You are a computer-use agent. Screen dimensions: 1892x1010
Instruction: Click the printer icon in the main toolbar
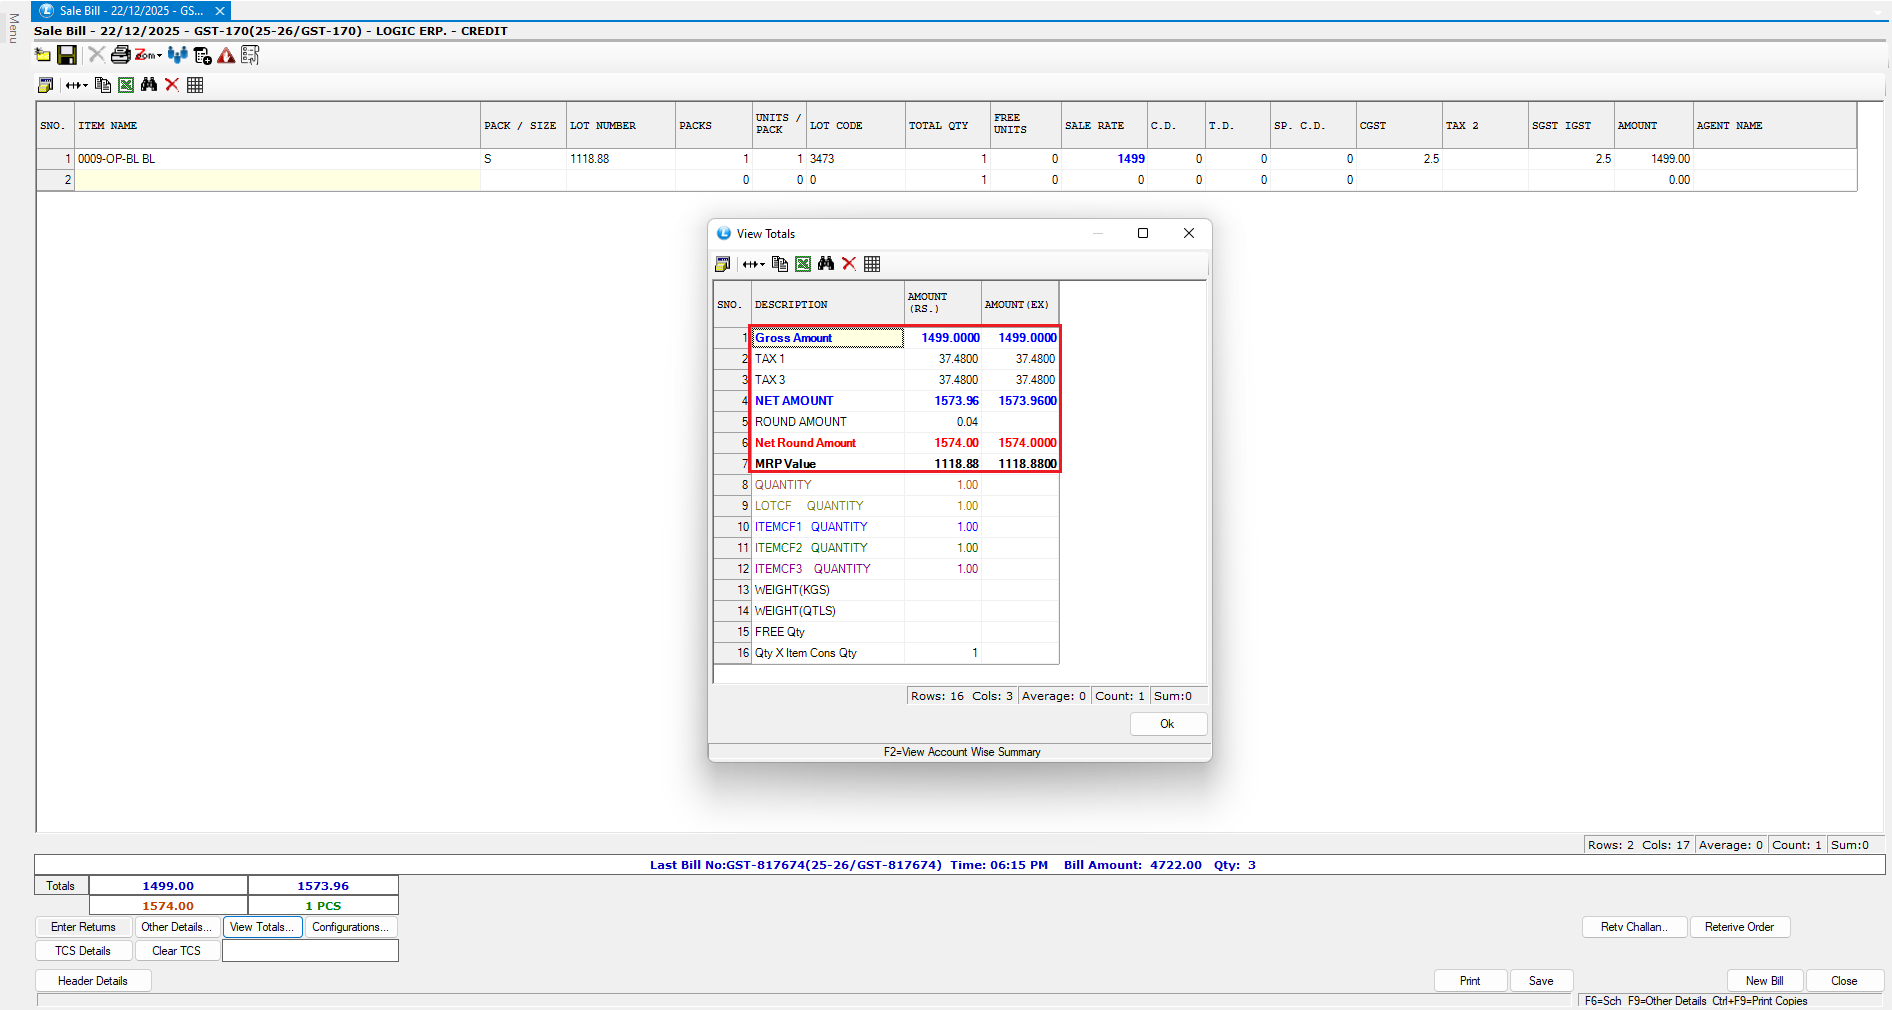(120, 56)
